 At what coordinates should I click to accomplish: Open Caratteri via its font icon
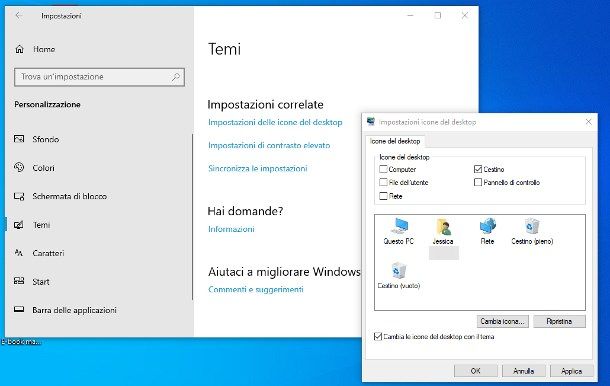(19, 253)
